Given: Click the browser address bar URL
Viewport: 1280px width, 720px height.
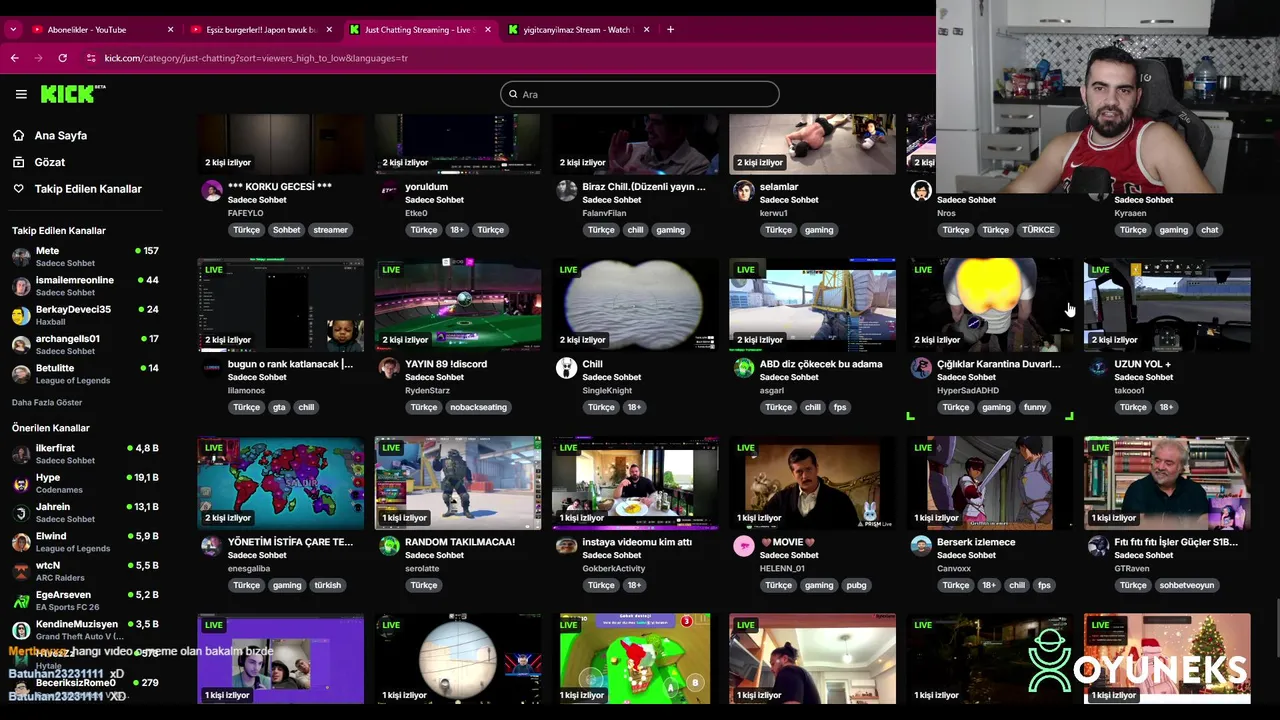Looking at the screenshot, I should [256, 58].
